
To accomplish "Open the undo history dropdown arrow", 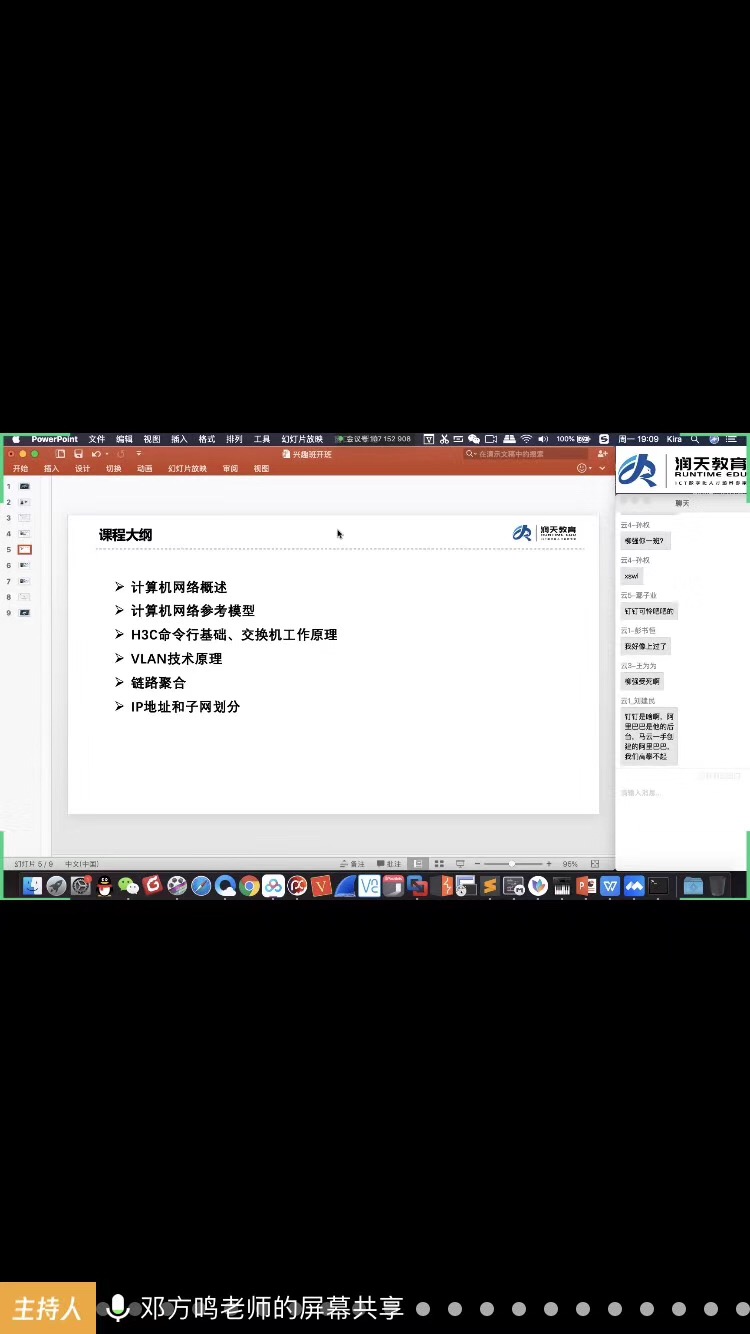I will click(x=106, y=454).
